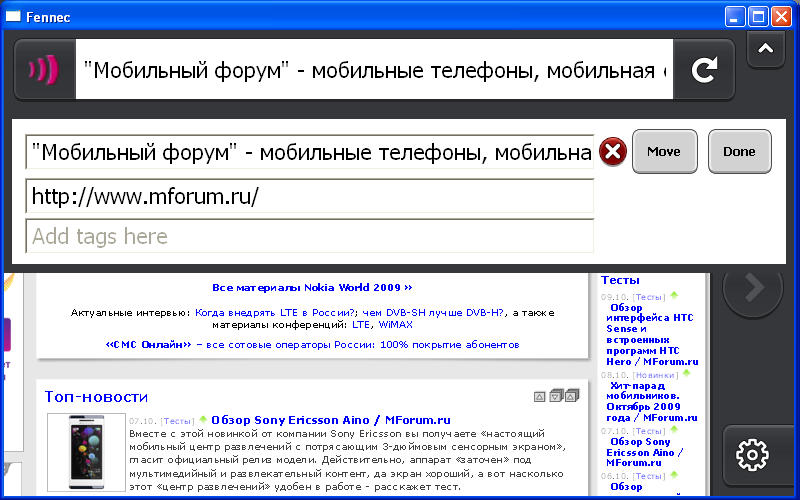The image size is (800, 500).
Task: Click the bookmark URL field with mforum.ru
Action: click(x=310, y=195)
